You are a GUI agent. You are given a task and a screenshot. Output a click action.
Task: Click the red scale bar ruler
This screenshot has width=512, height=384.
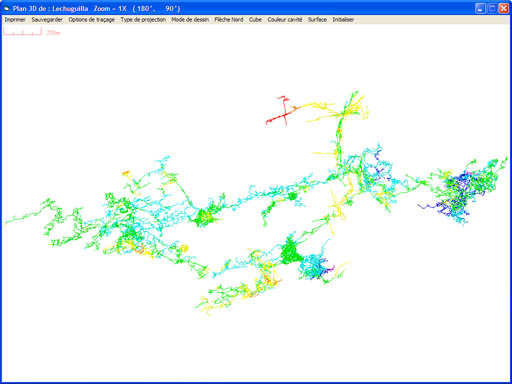tap(23, 32)
